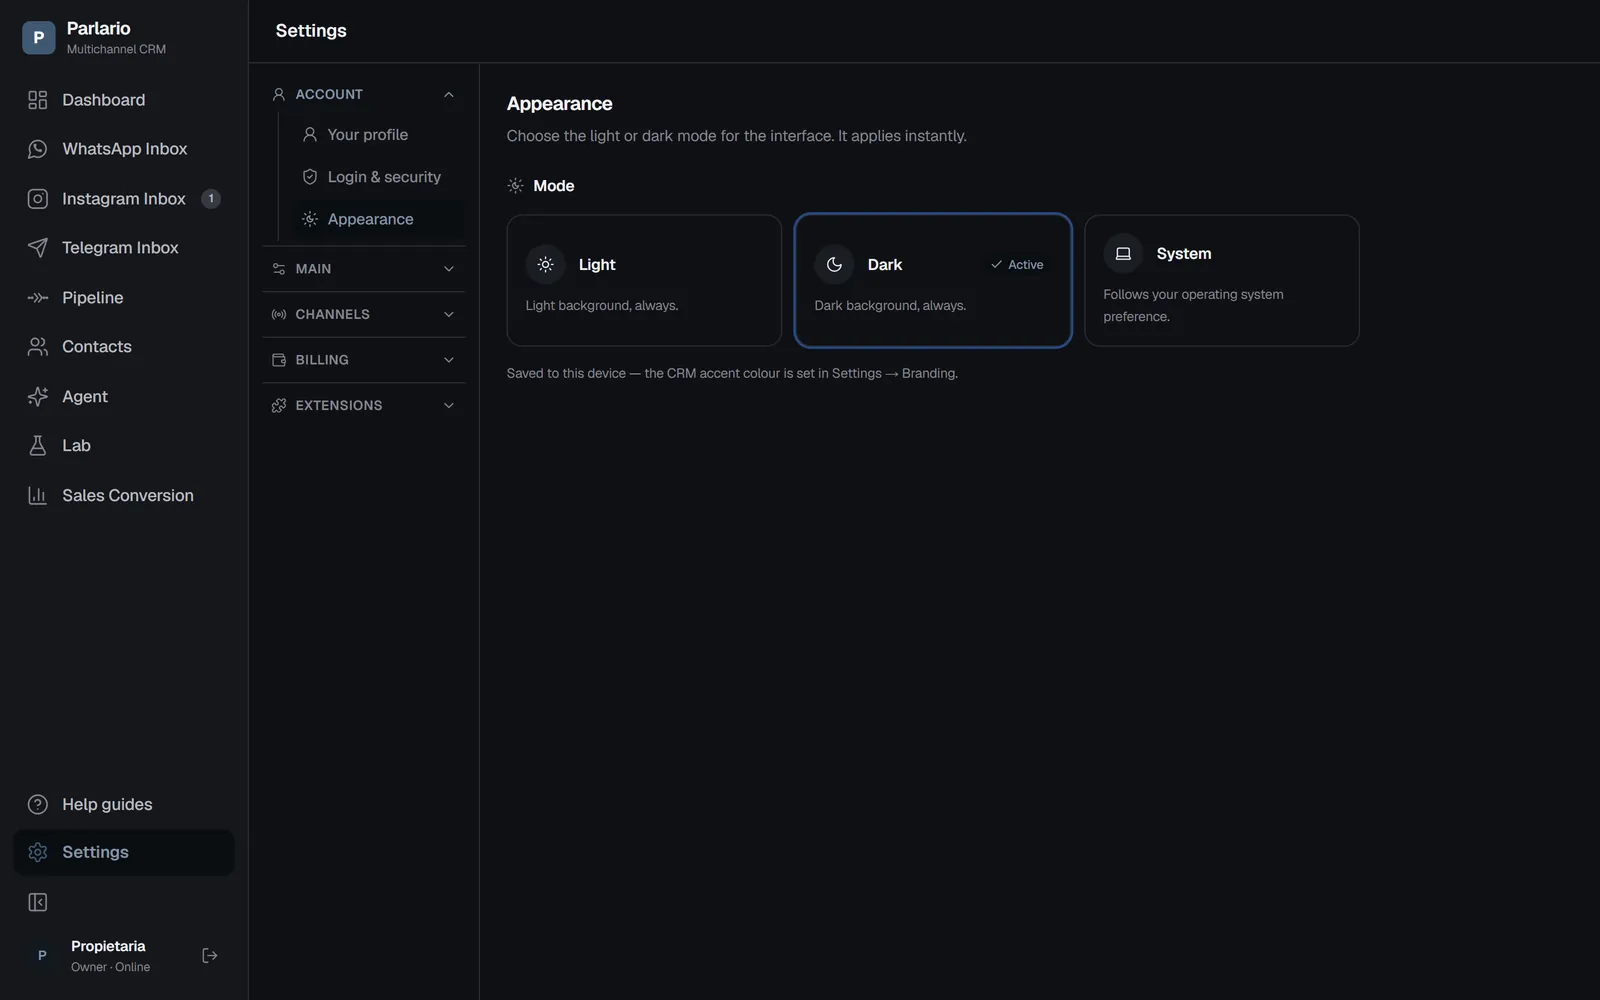The width and height of the screenshot is (1600, 1000).
Task: Click the Your profile person icon
Action: point(310,134)
